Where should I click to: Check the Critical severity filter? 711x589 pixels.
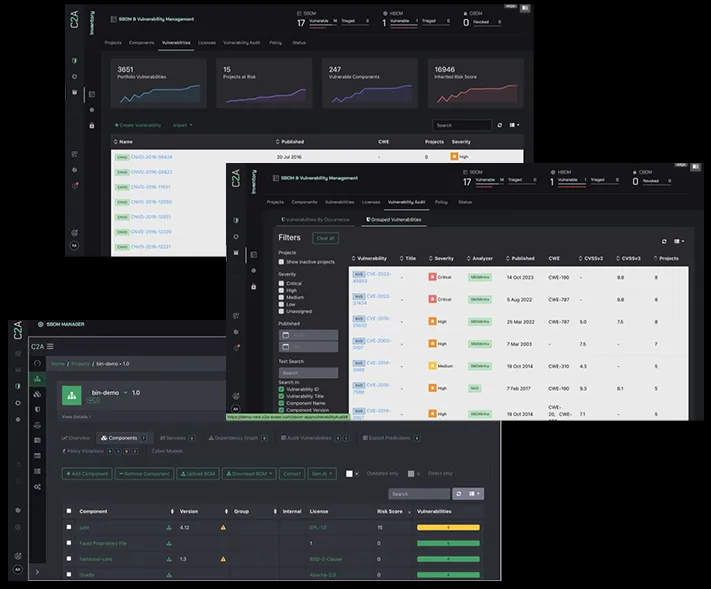281,283
